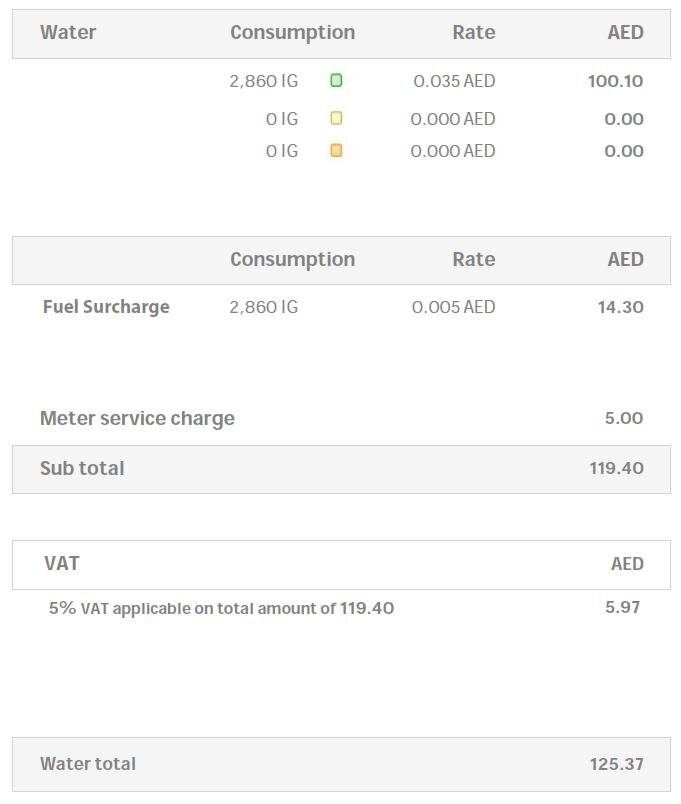Click the orange consumption slab indicator
The image size is (681, 804).
click(336, 151)
